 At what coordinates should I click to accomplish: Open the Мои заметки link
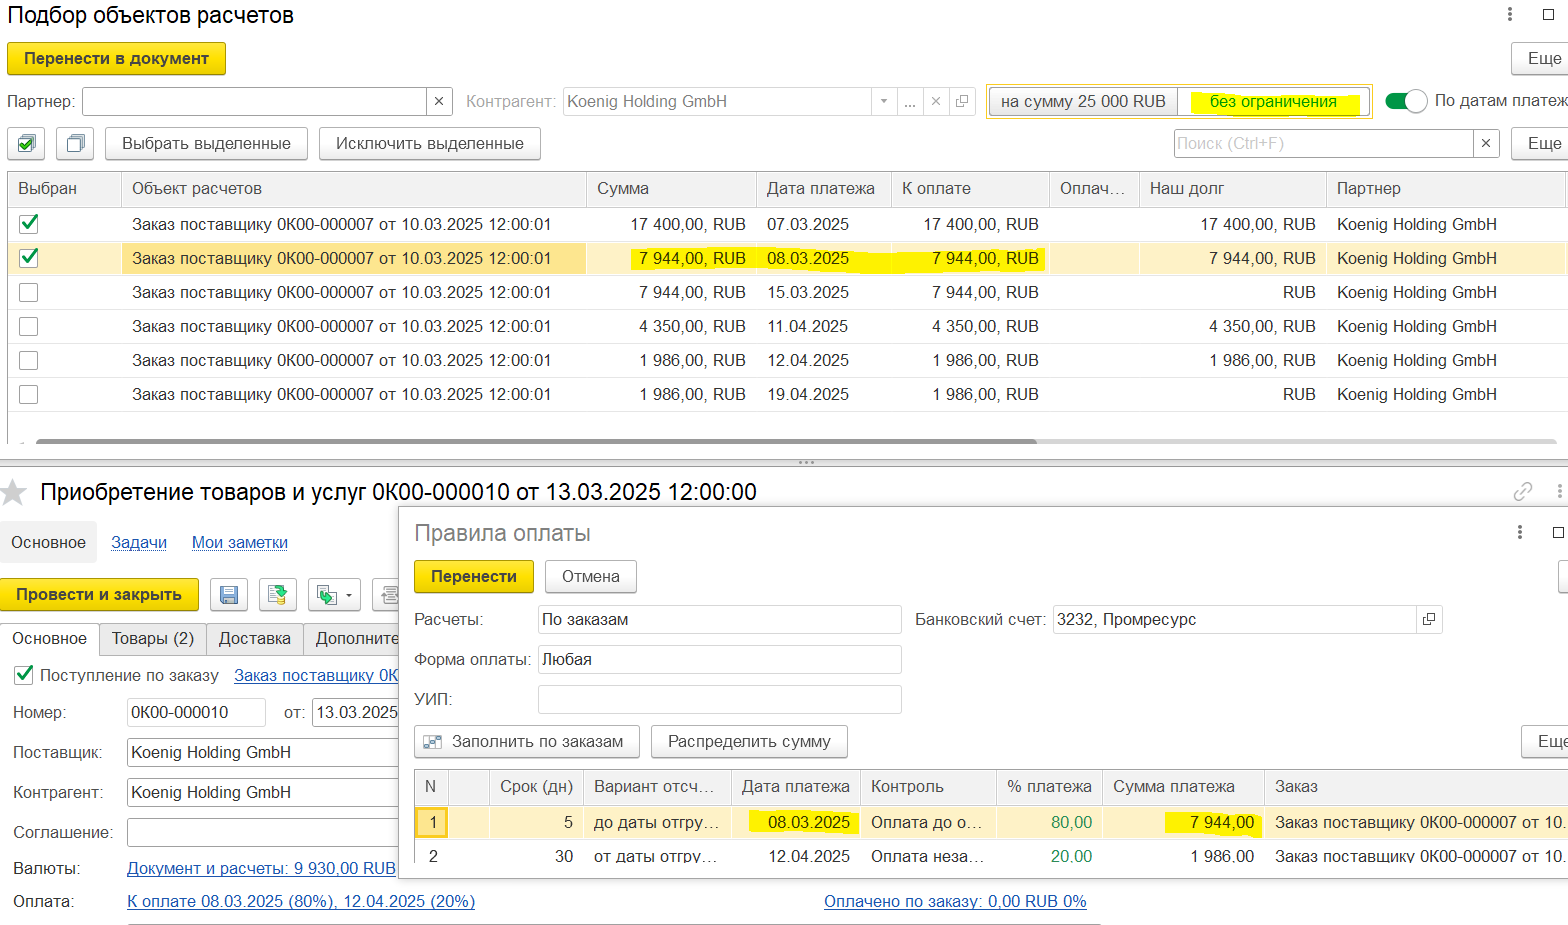(239, 542)
